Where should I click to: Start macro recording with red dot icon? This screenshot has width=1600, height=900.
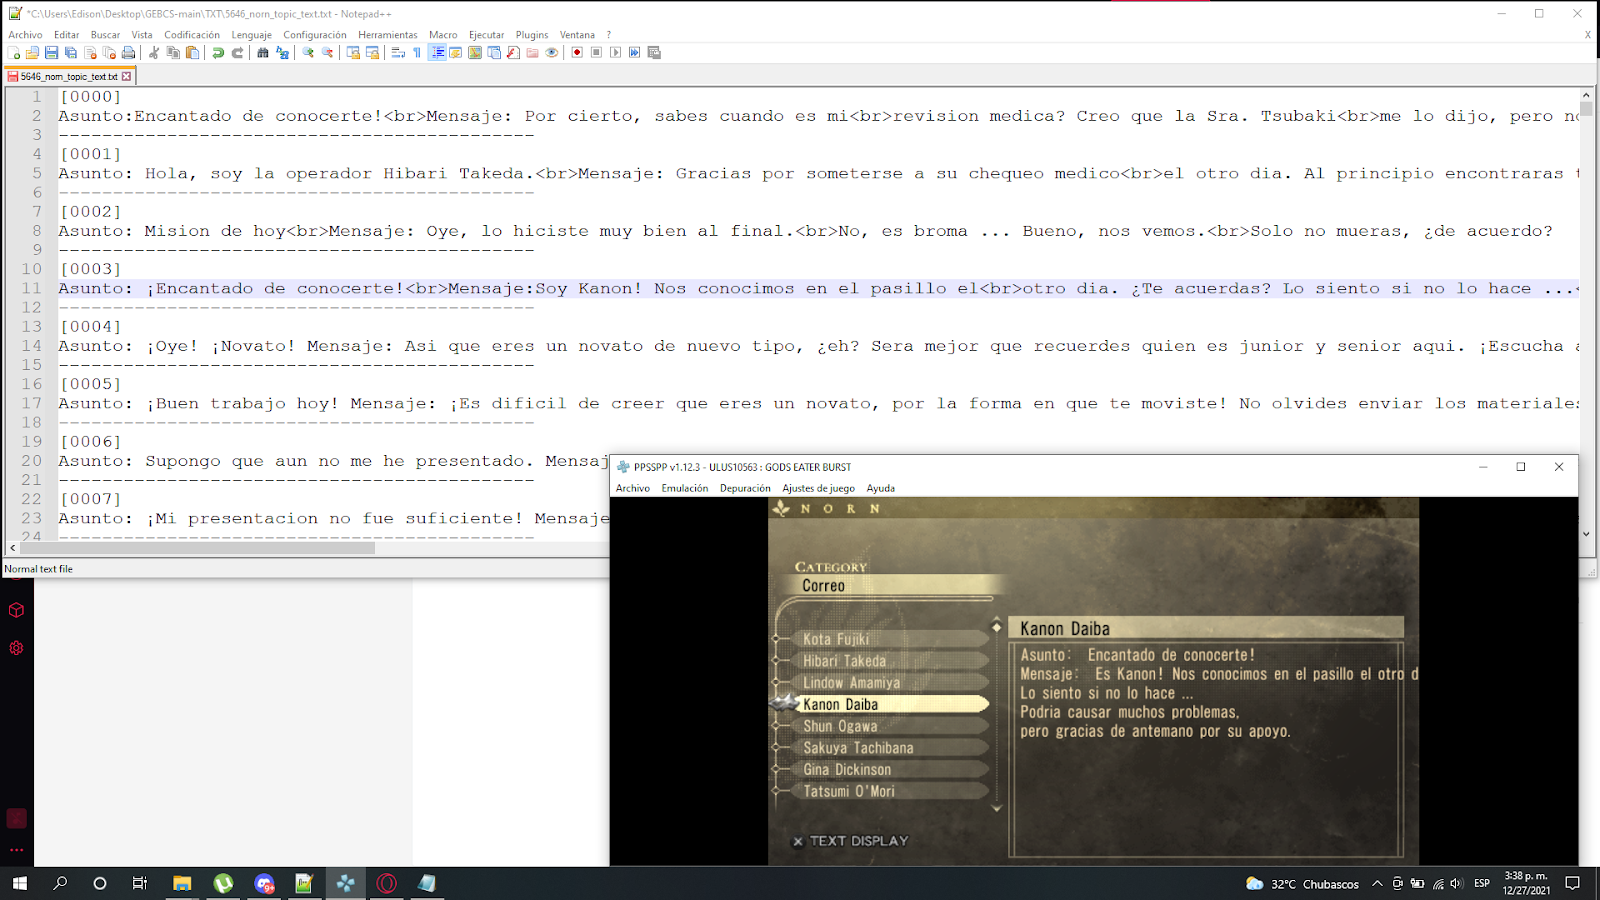(577, 53)
